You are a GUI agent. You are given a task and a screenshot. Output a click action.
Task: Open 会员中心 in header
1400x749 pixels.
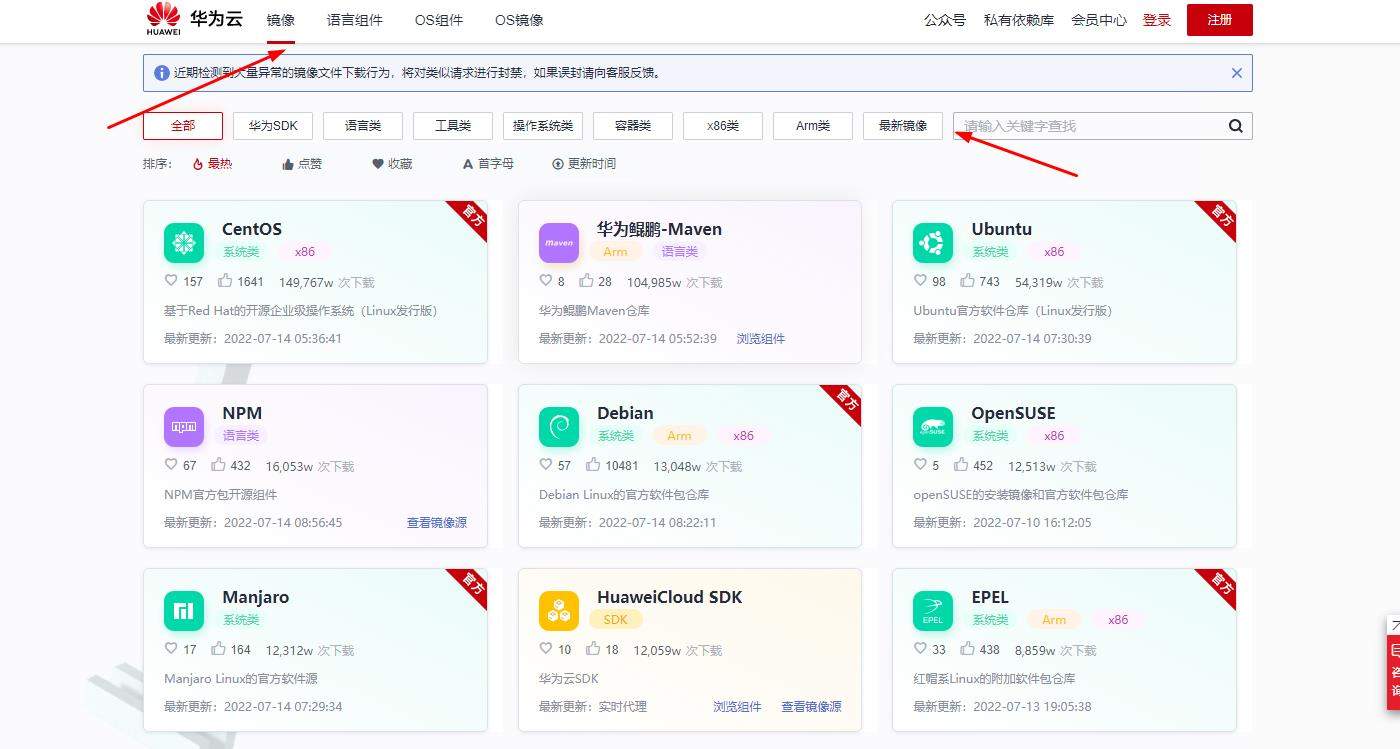(x=1099, y=20)
